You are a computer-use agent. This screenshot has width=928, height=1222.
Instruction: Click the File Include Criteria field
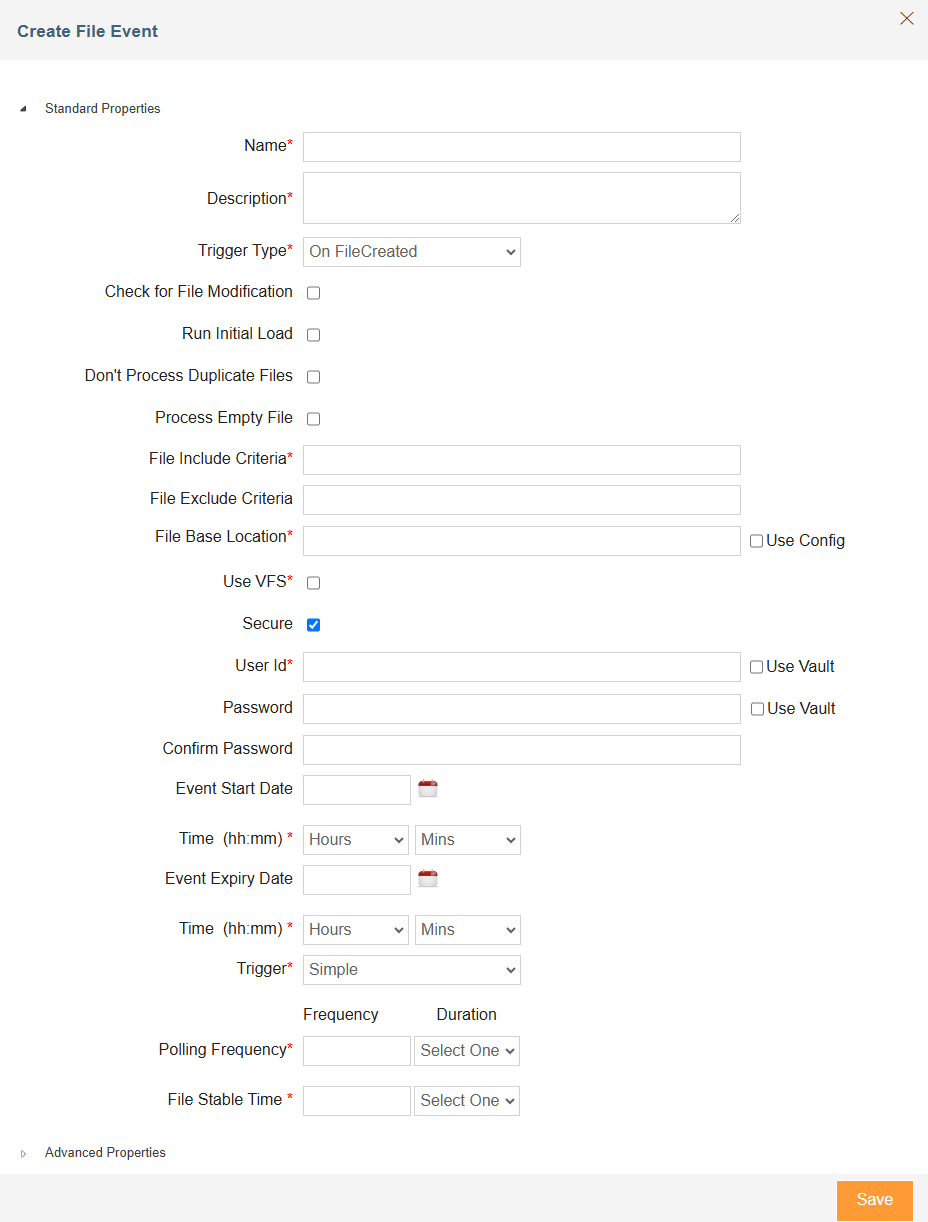point(522,460)
